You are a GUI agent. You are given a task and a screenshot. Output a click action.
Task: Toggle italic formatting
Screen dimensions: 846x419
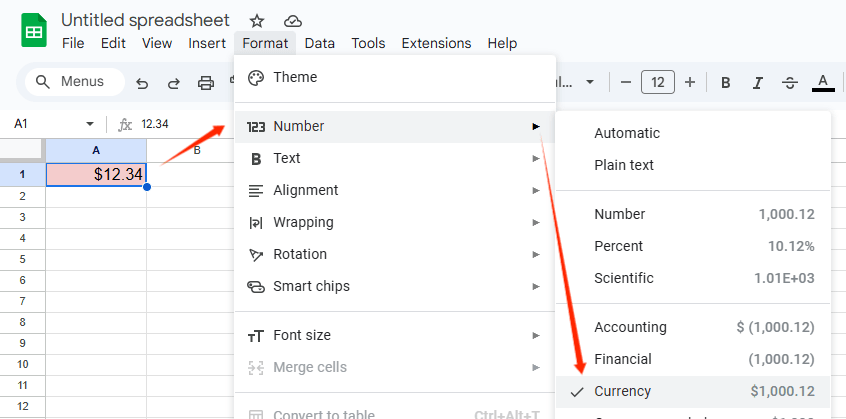click(x=758, y=82)
